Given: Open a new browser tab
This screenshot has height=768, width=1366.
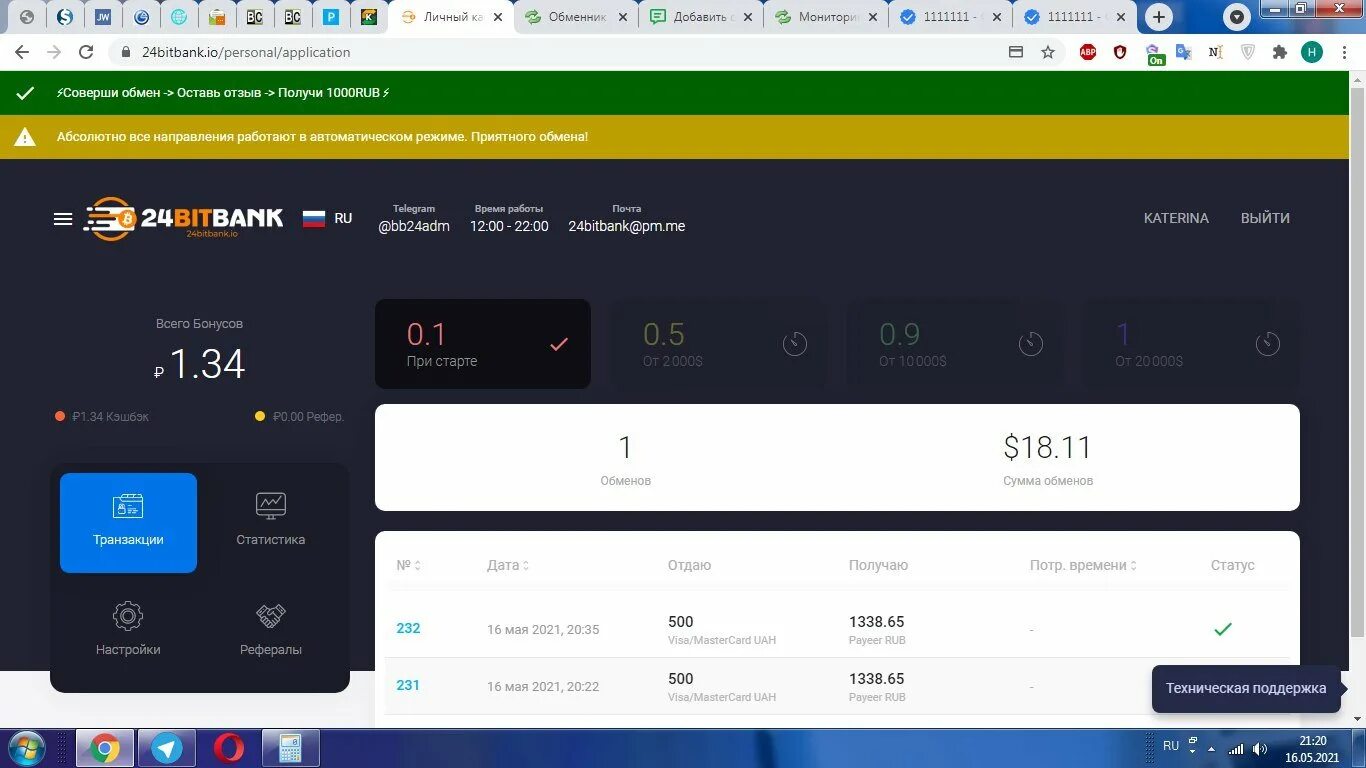Looking at the screenshot, I should [x=1159, y=17].
